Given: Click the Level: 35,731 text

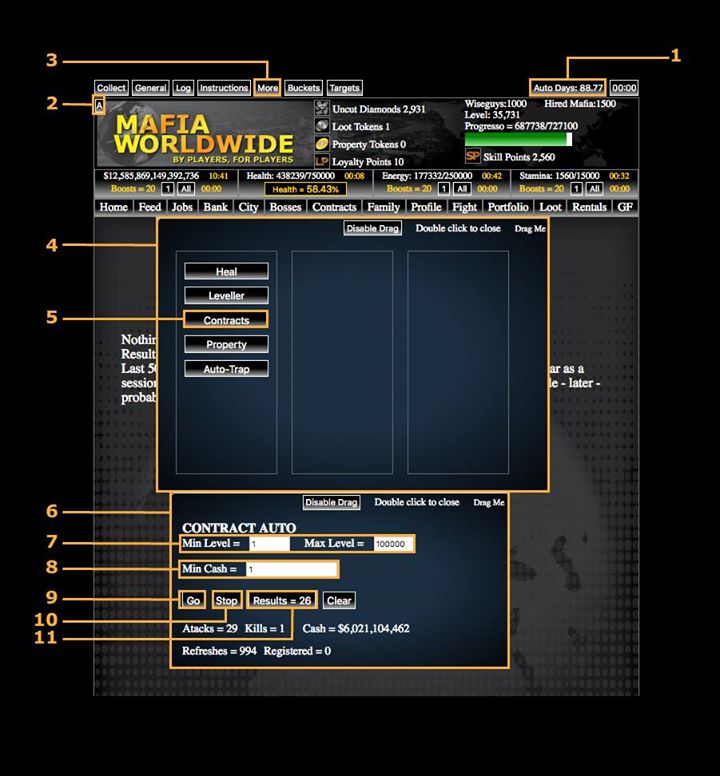Looking at the screenshot, I should (x=492, y=115).
